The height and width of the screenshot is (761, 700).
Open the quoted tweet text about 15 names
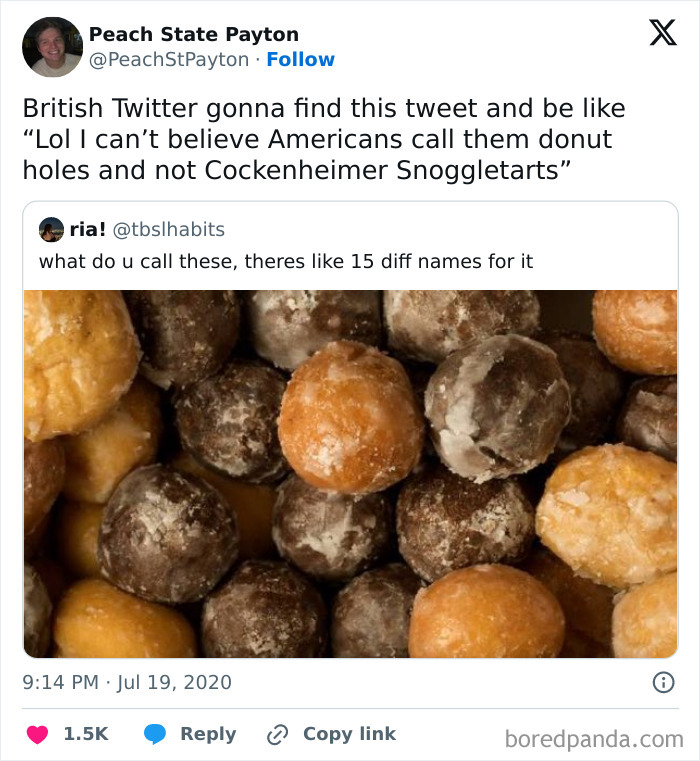point(286,262)
